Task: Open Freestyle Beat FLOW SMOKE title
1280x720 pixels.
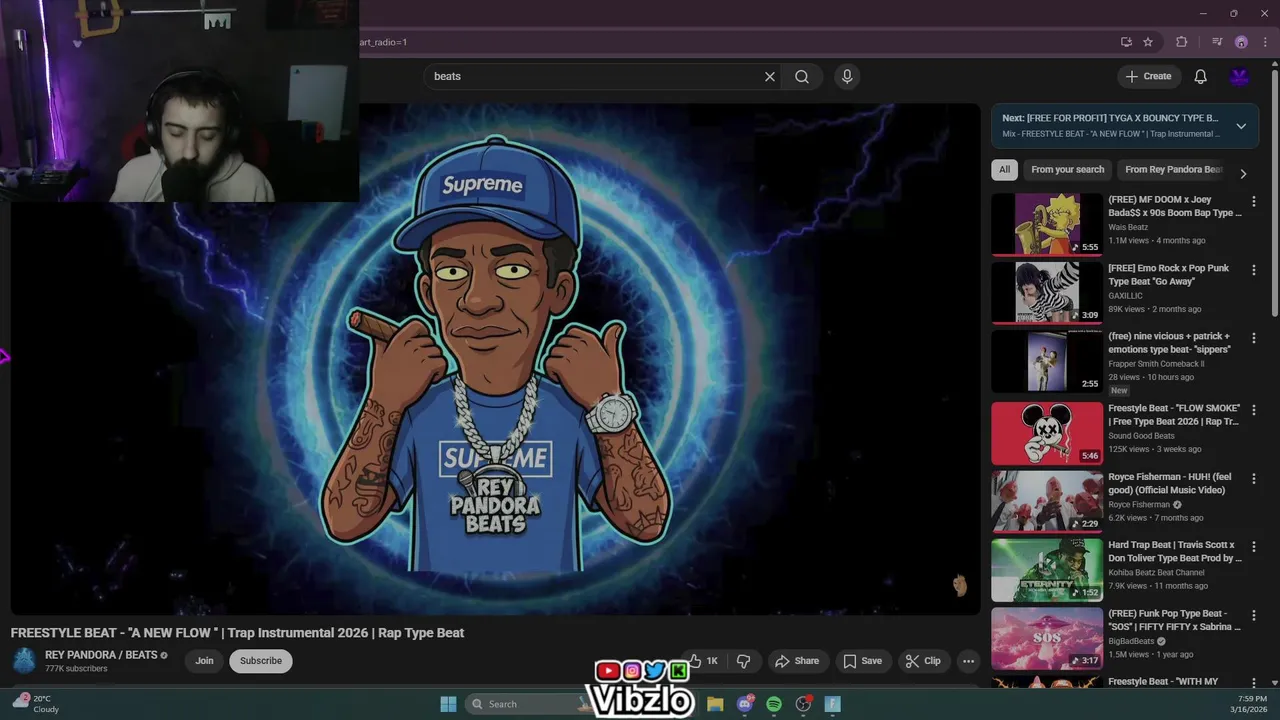Action: [1174, 415]
